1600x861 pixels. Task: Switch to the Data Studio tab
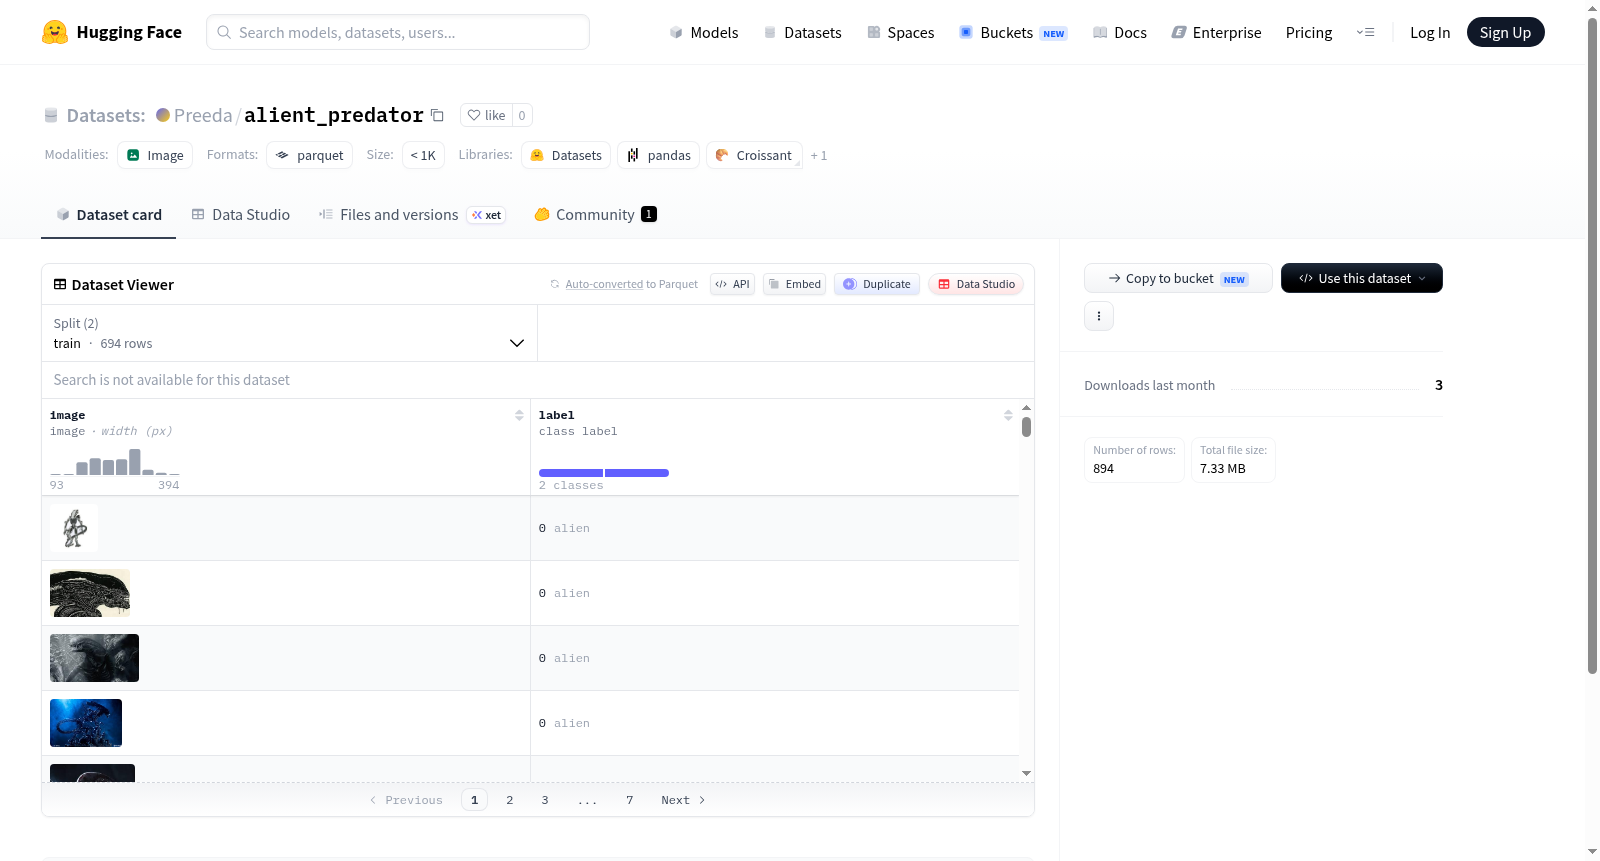241,214
